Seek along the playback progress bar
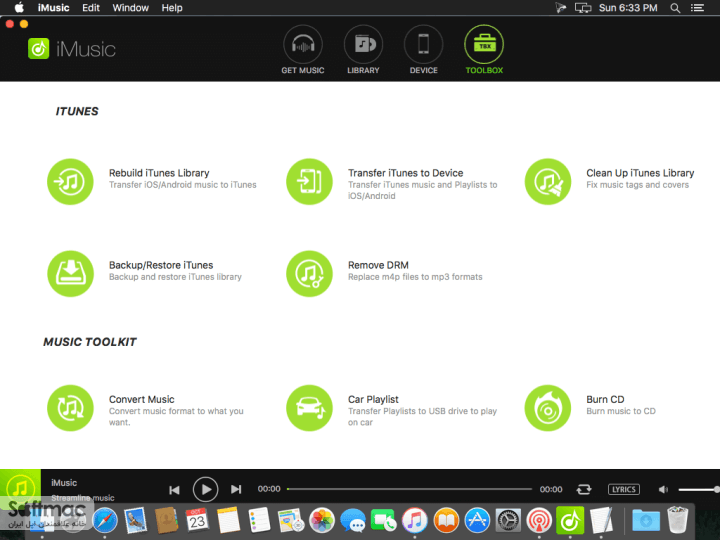This screenshot has height=540, width=720. pos(409,489)
